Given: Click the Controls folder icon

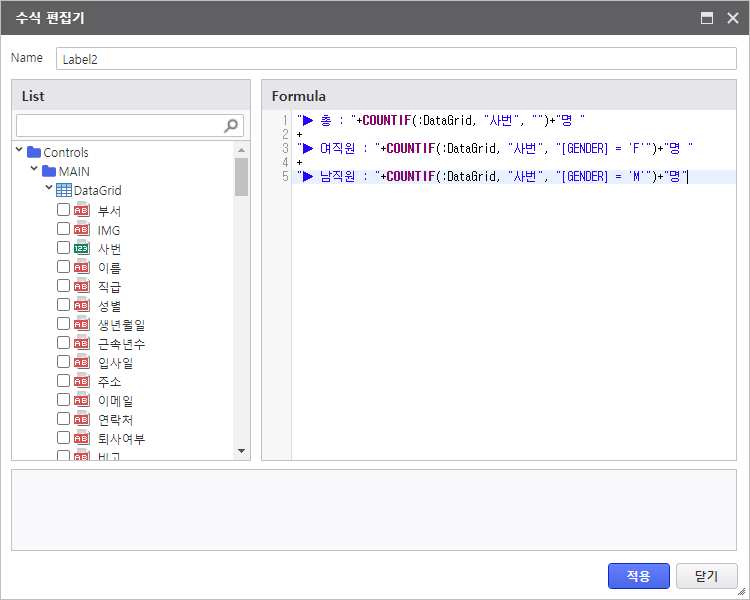Looking at the screenshot, I should click(34, 152).
